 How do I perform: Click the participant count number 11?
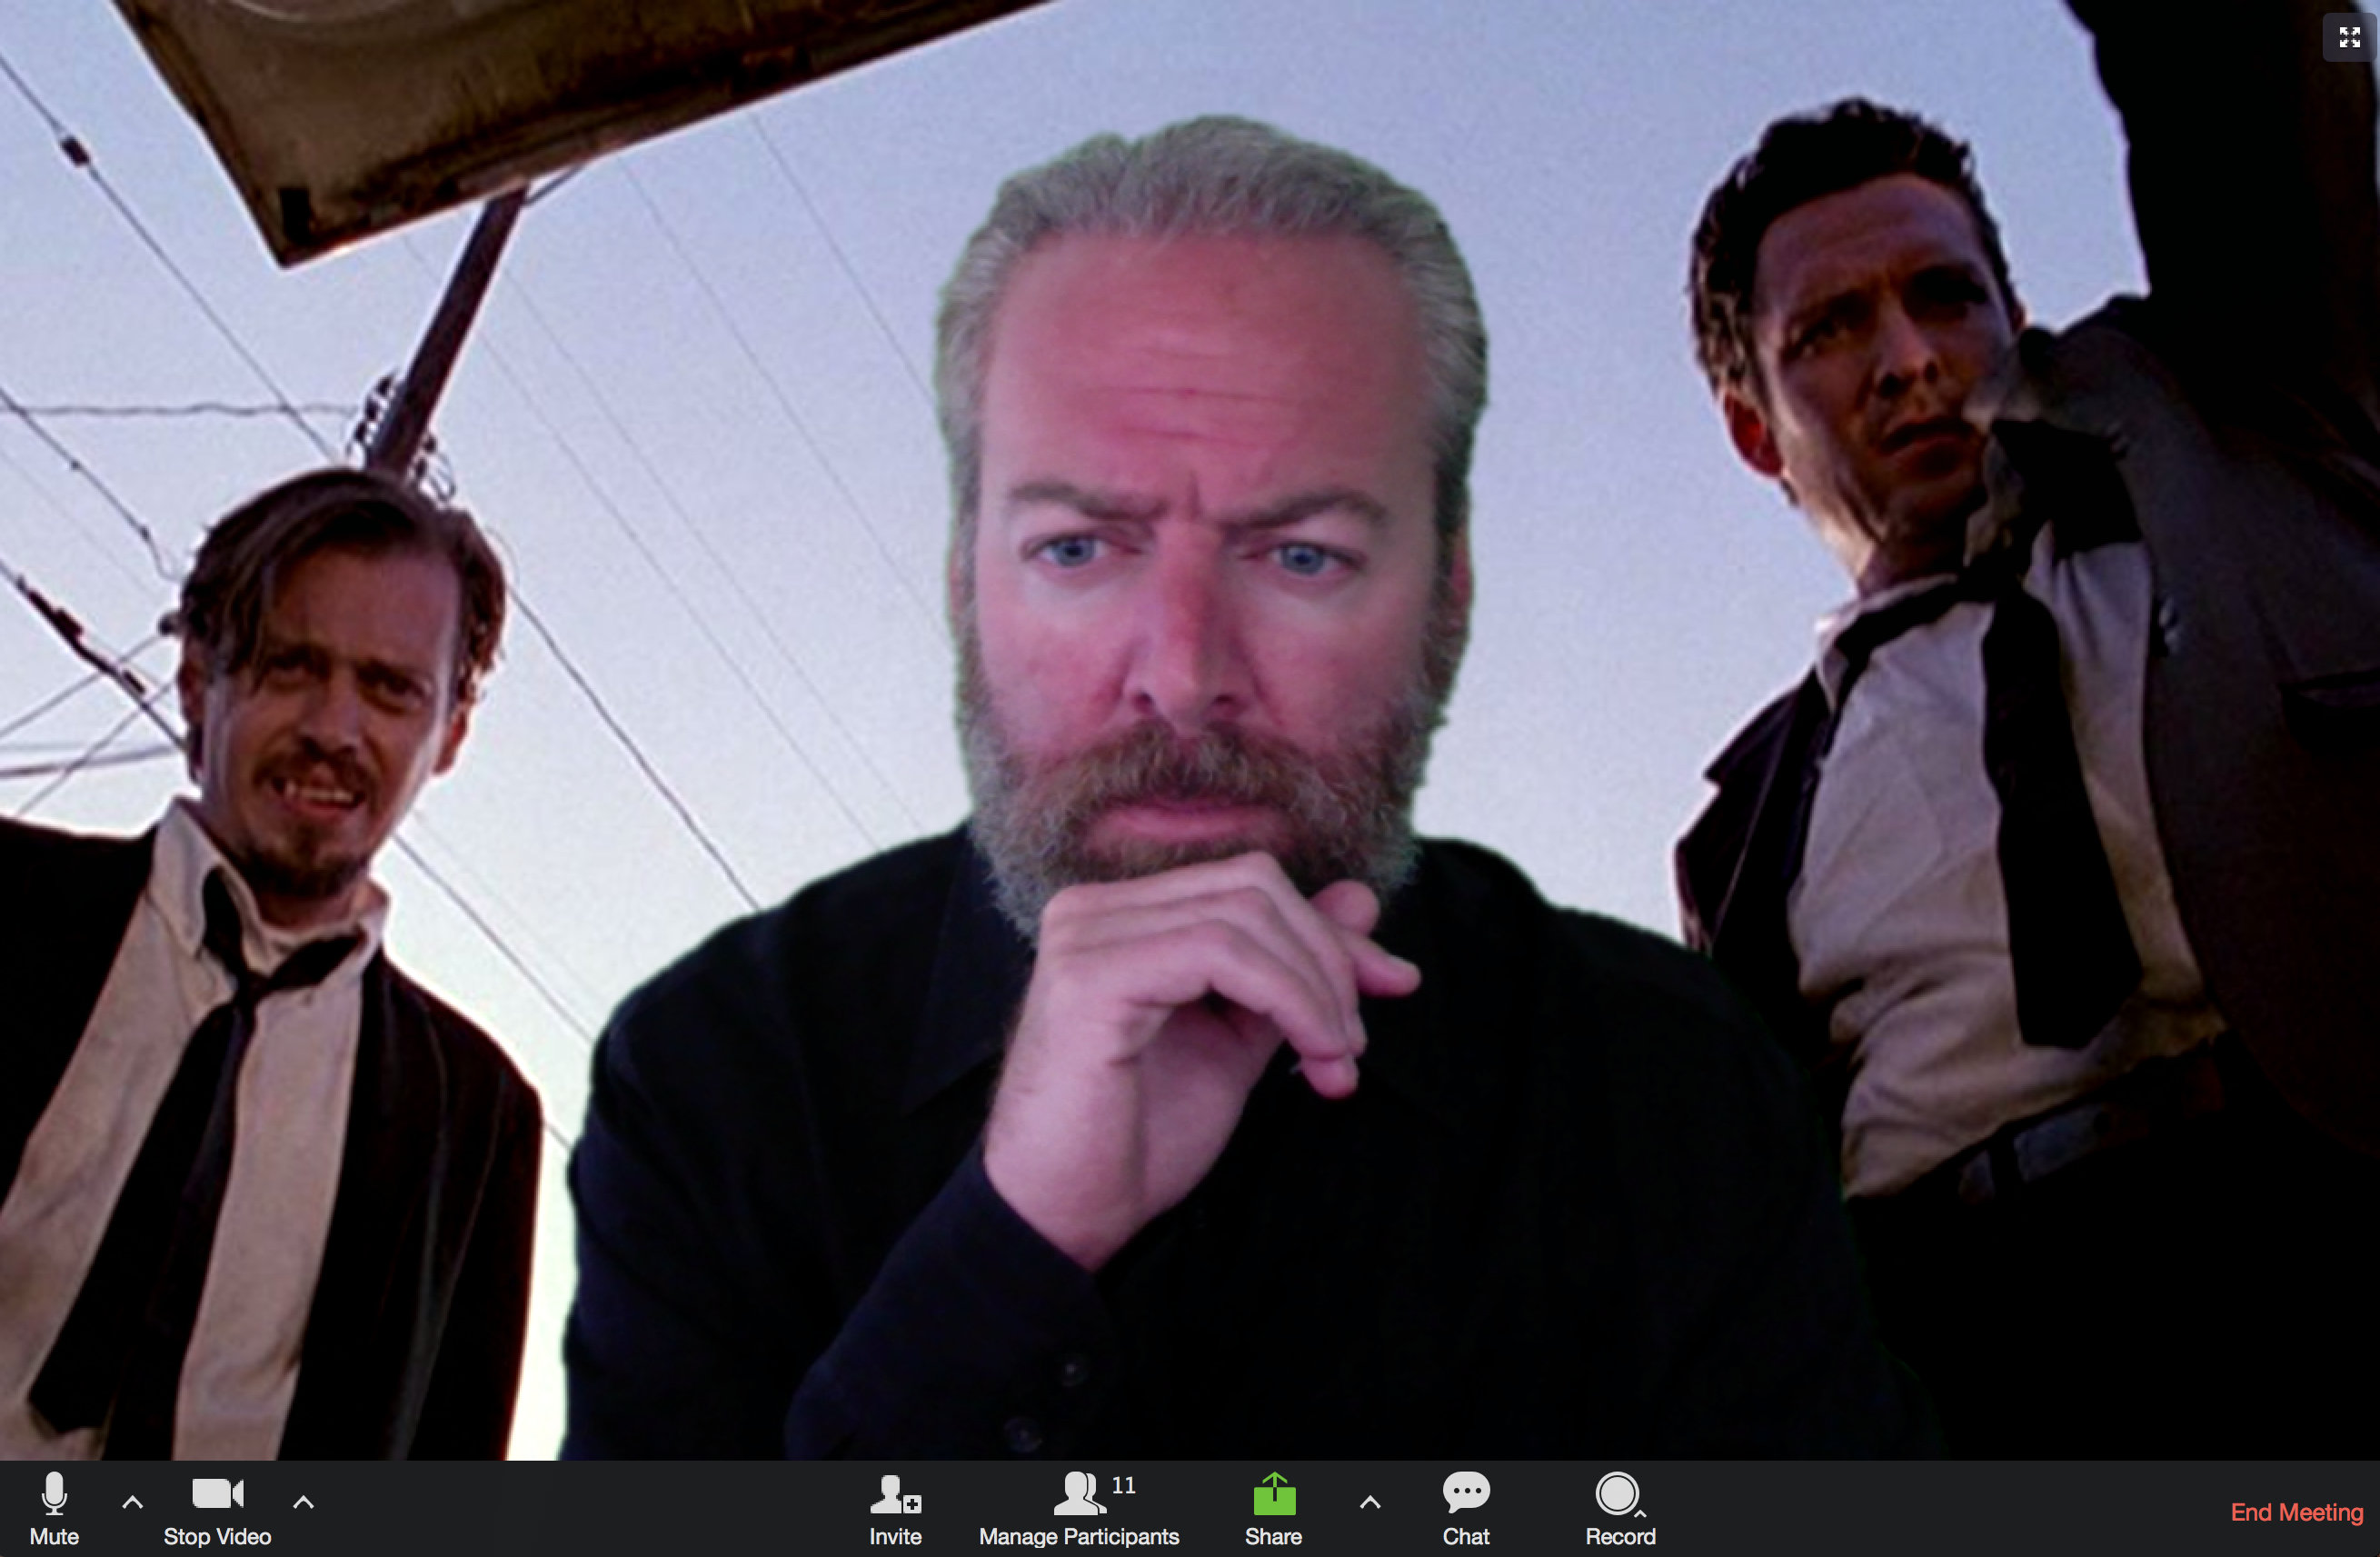click(x=1123, y=1485)
